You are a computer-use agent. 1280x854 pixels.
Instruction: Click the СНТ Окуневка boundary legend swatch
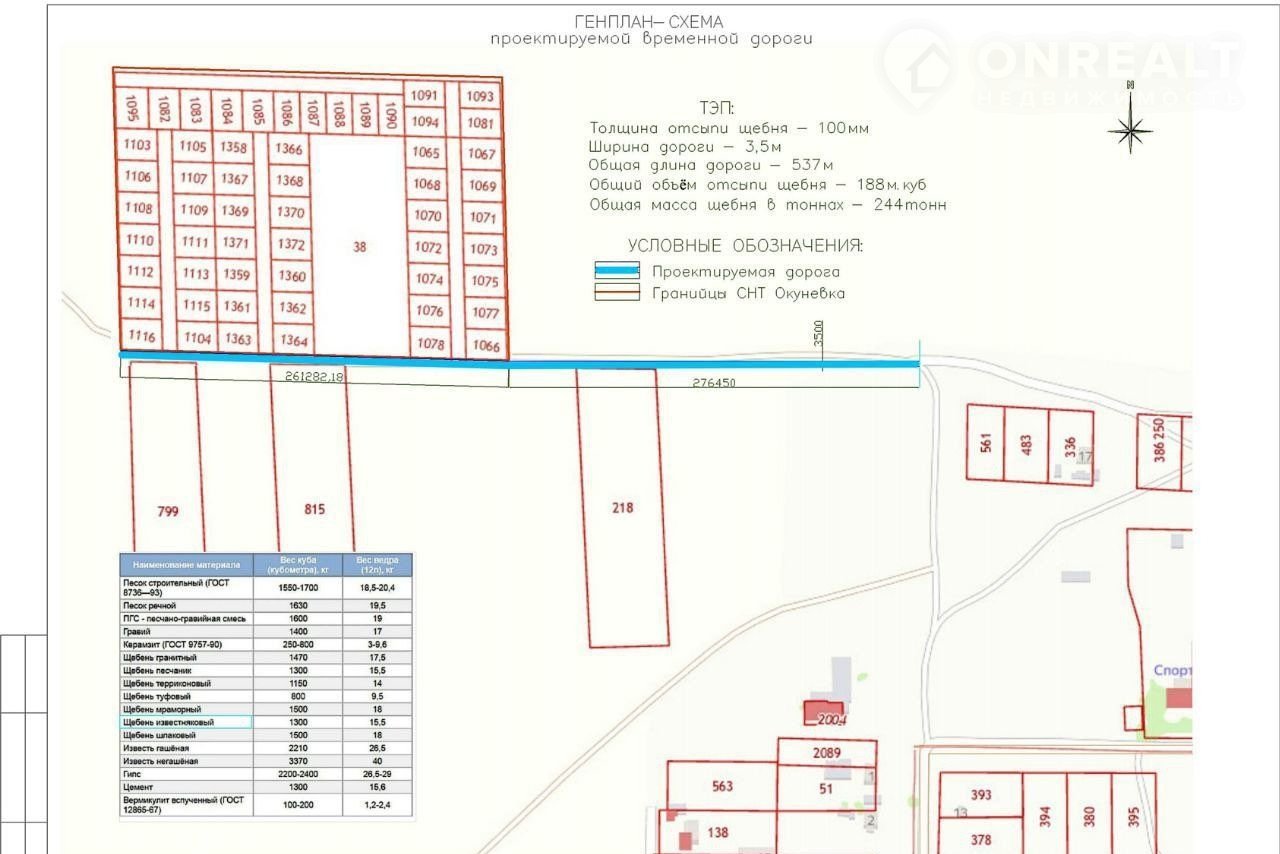pyautogui.click(x=616, y=293)
